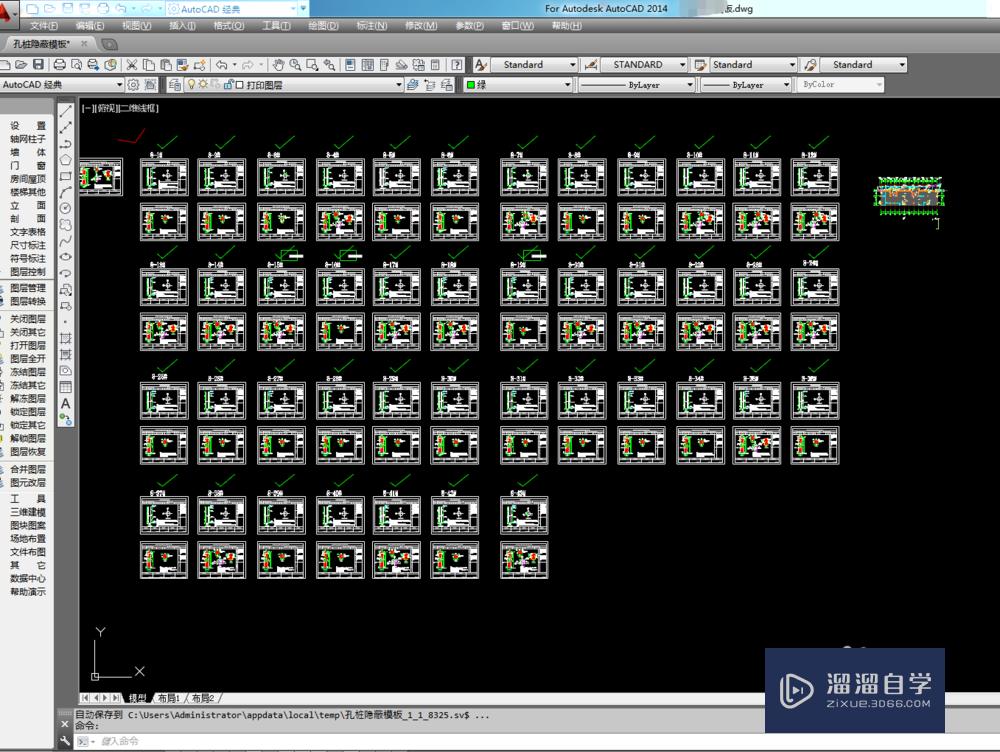The height and width of the screenshot is (752, 1000).
Task: Click the Zoom Window icon
Action: pos(312,64)
